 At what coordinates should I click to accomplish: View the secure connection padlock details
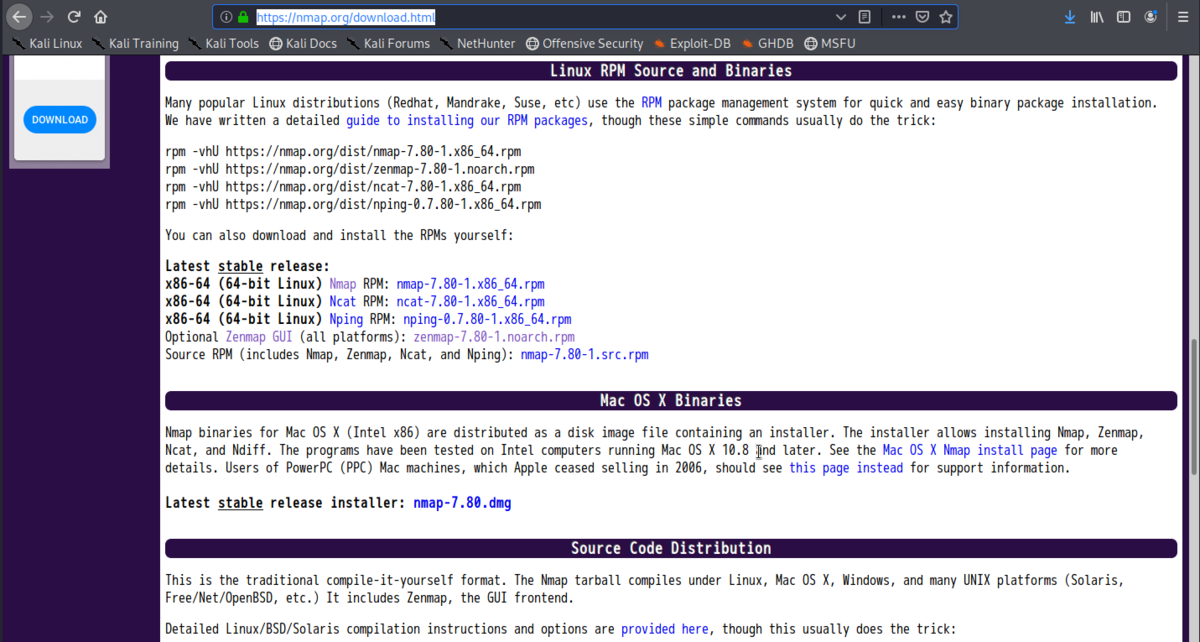(x=243, y=17)
